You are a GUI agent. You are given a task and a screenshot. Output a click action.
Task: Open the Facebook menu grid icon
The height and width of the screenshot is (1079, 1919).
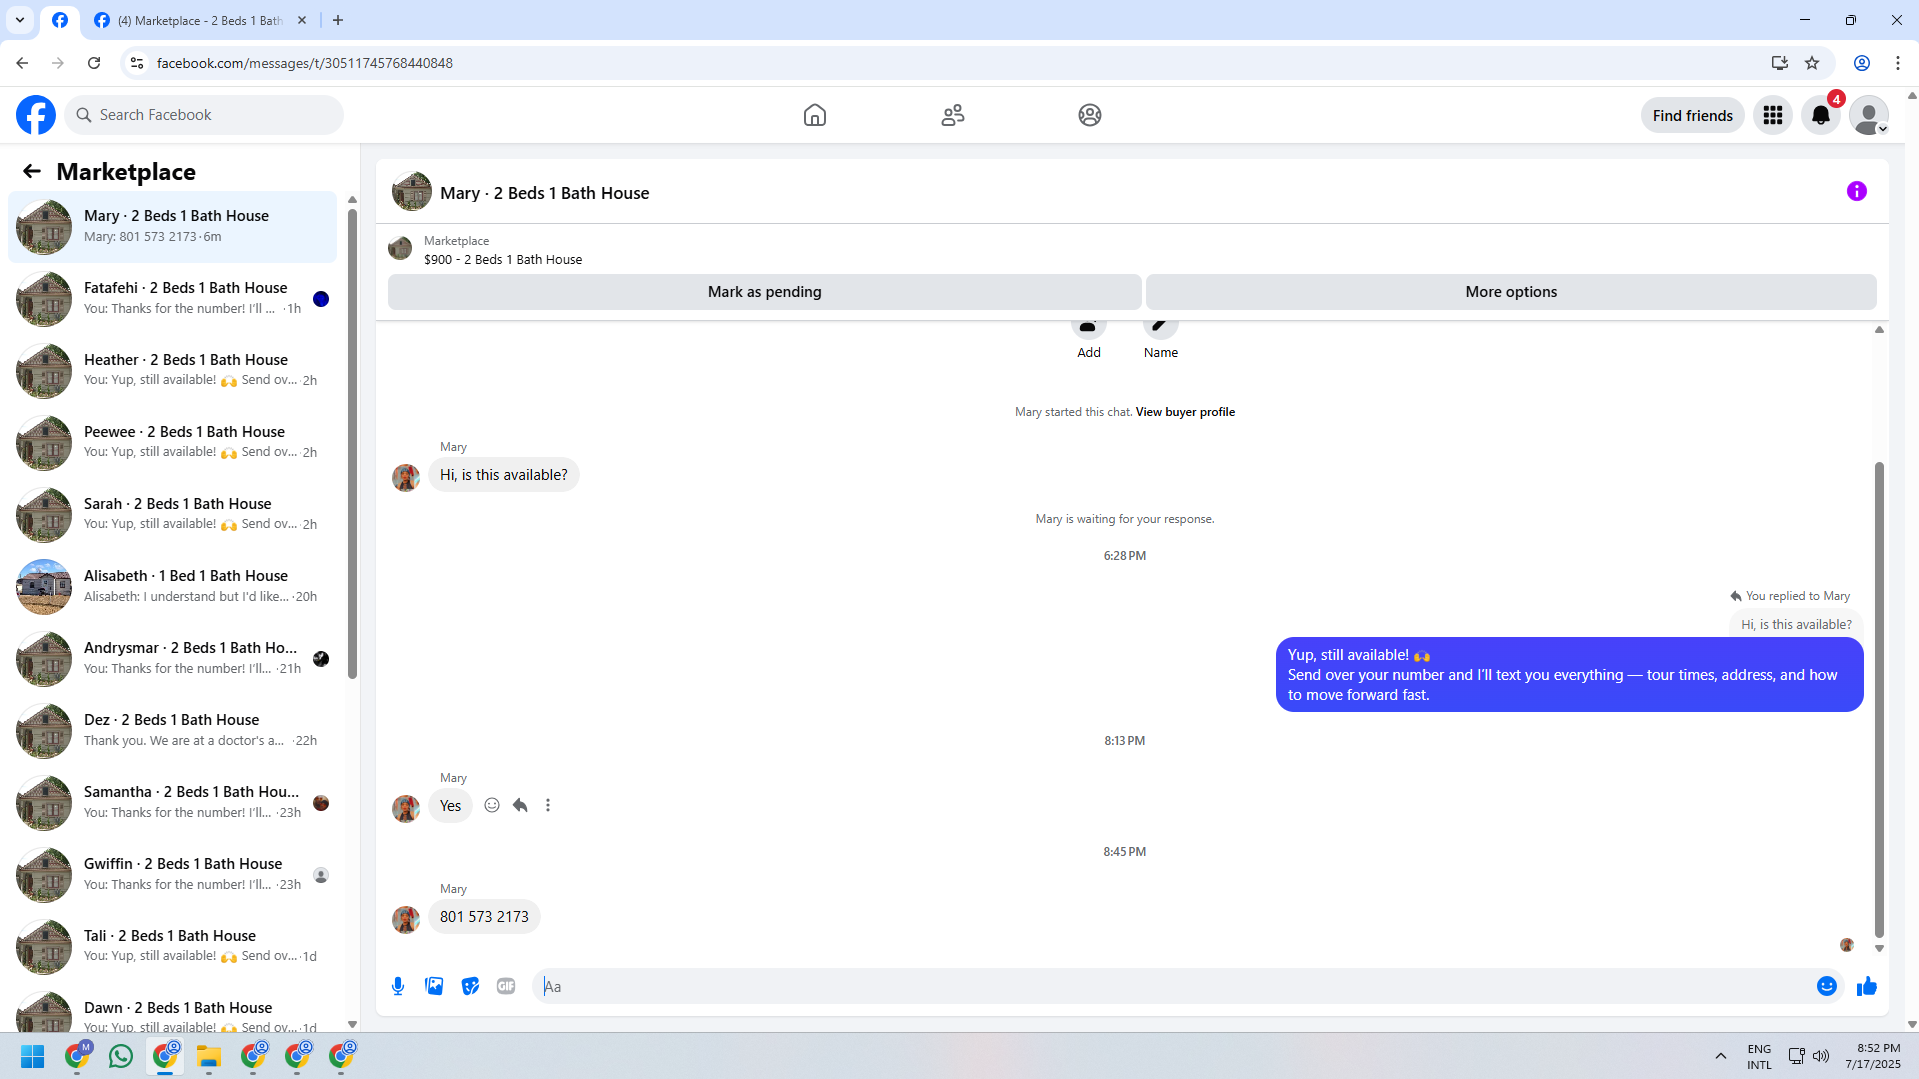pyautogui.click(x=1773, y=115)
